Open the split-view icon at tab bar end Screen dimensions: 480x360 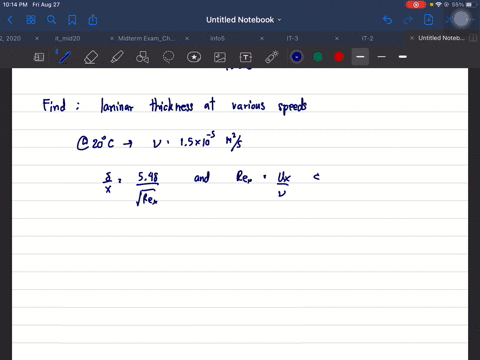pyautogui.click(x=473, y=38)
